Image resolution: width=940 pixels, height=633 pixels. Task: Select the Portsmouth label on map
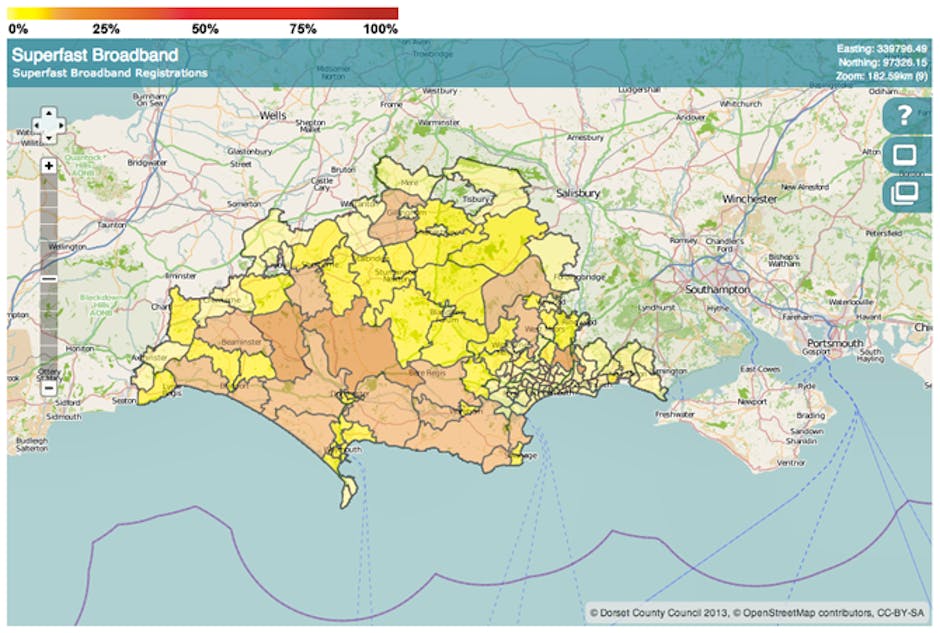[835, 344]
